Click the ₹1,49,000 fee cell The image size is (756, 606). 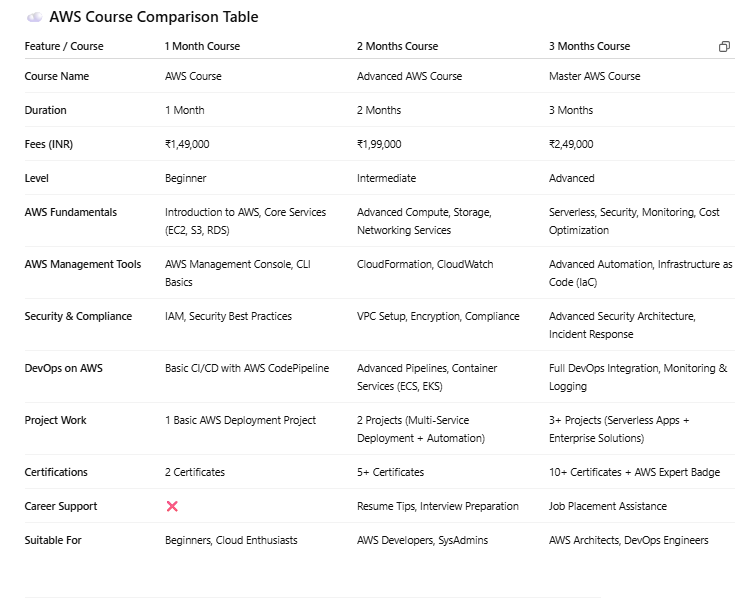[187, 144]
